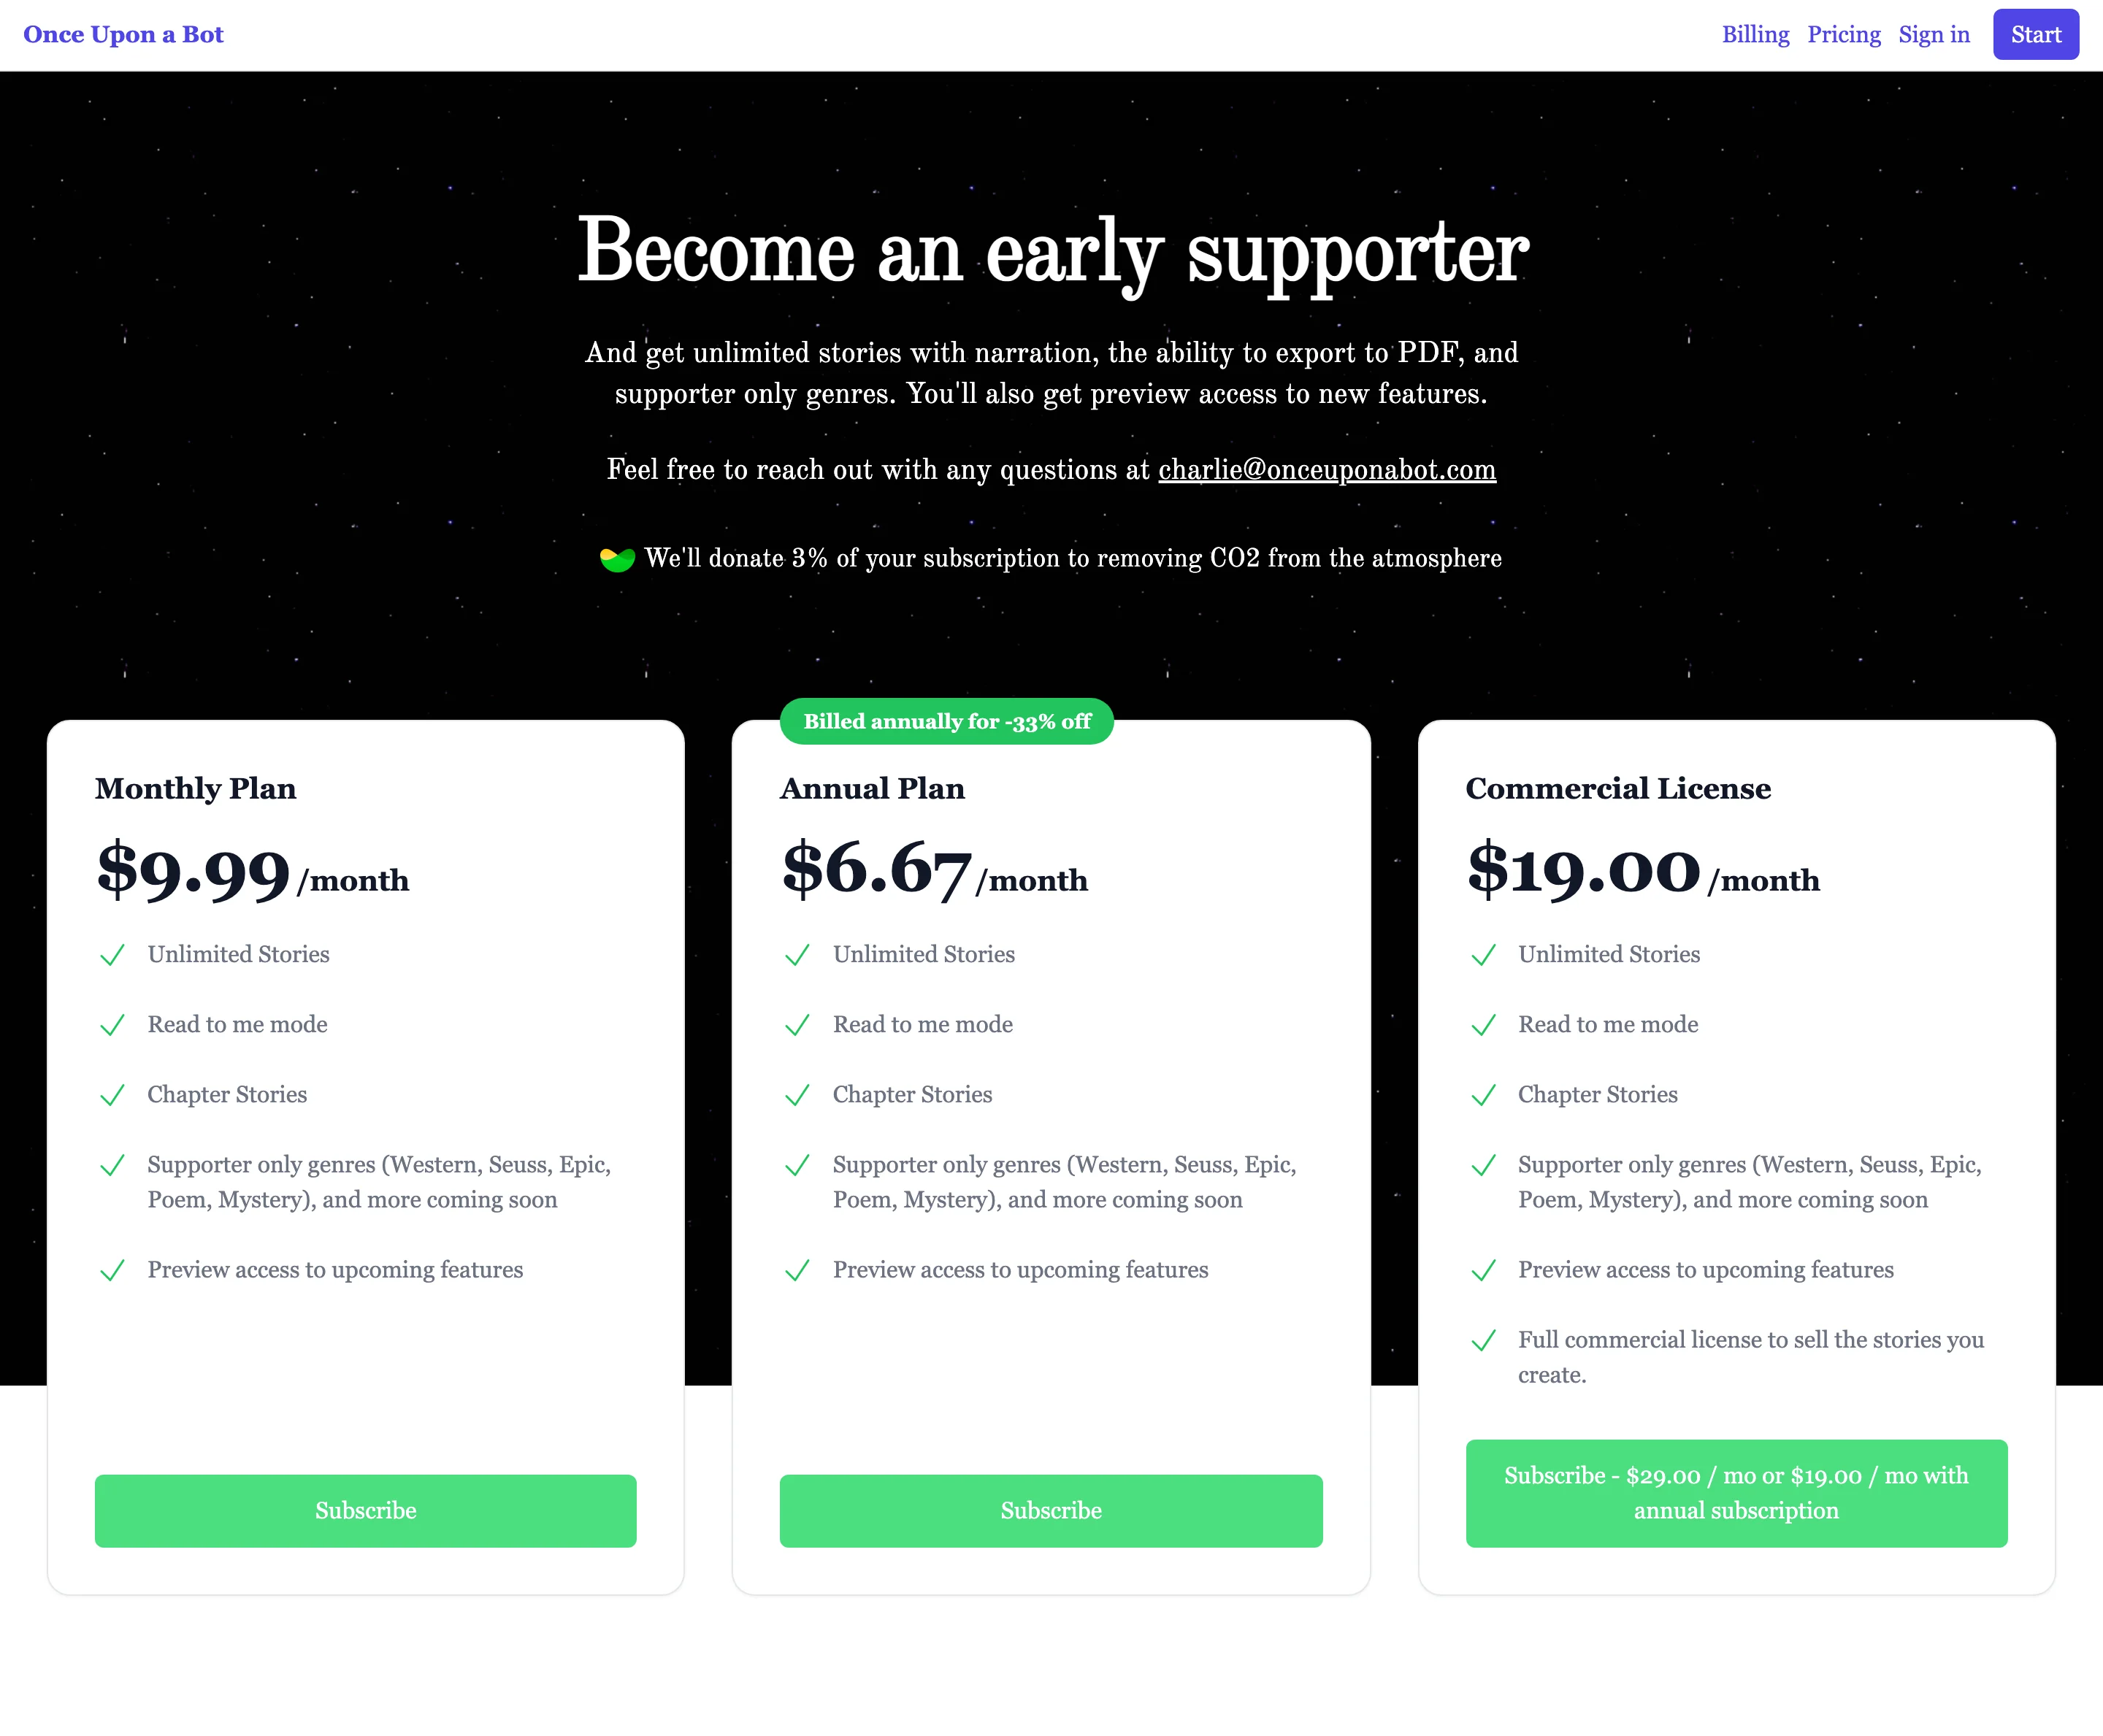The width and height of the screenshot is (2103, 1736).
Task: Click the Billed annually for -33% off badge
Action: 946,721
